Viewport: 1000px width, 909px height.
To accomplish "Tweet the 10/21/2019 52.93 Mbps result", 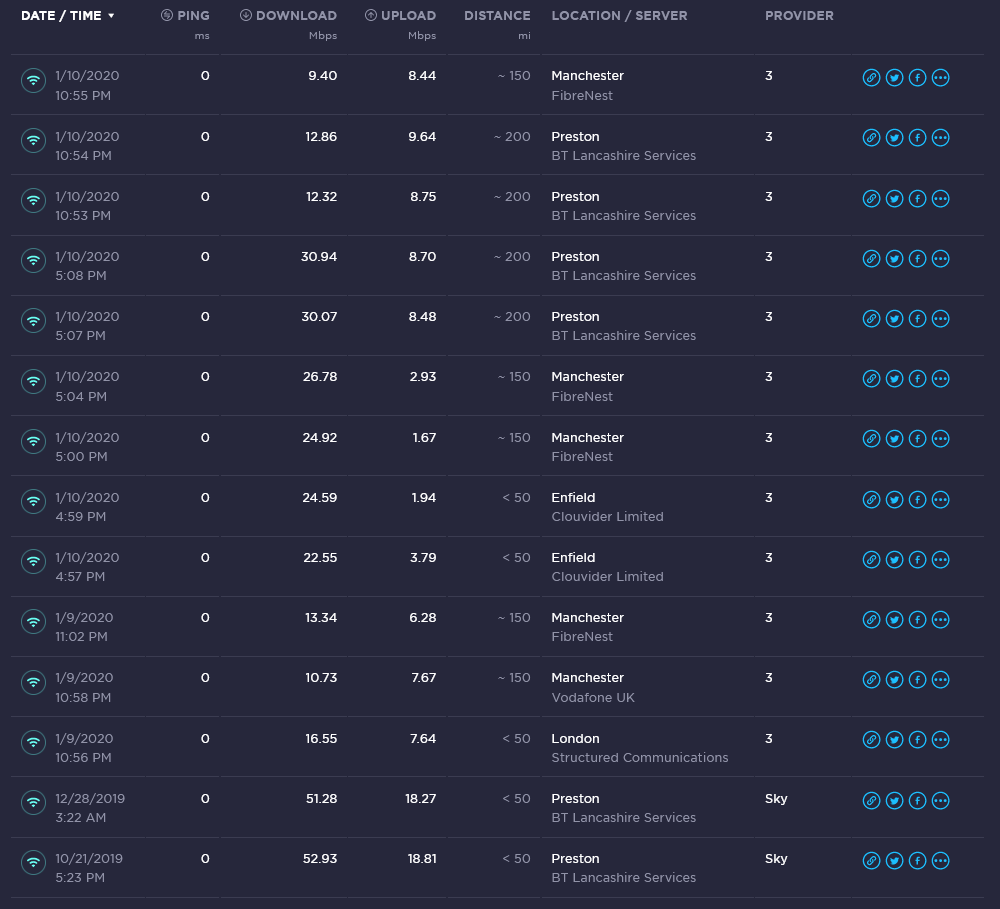I will pyautogui.click(x=895, y=861).
